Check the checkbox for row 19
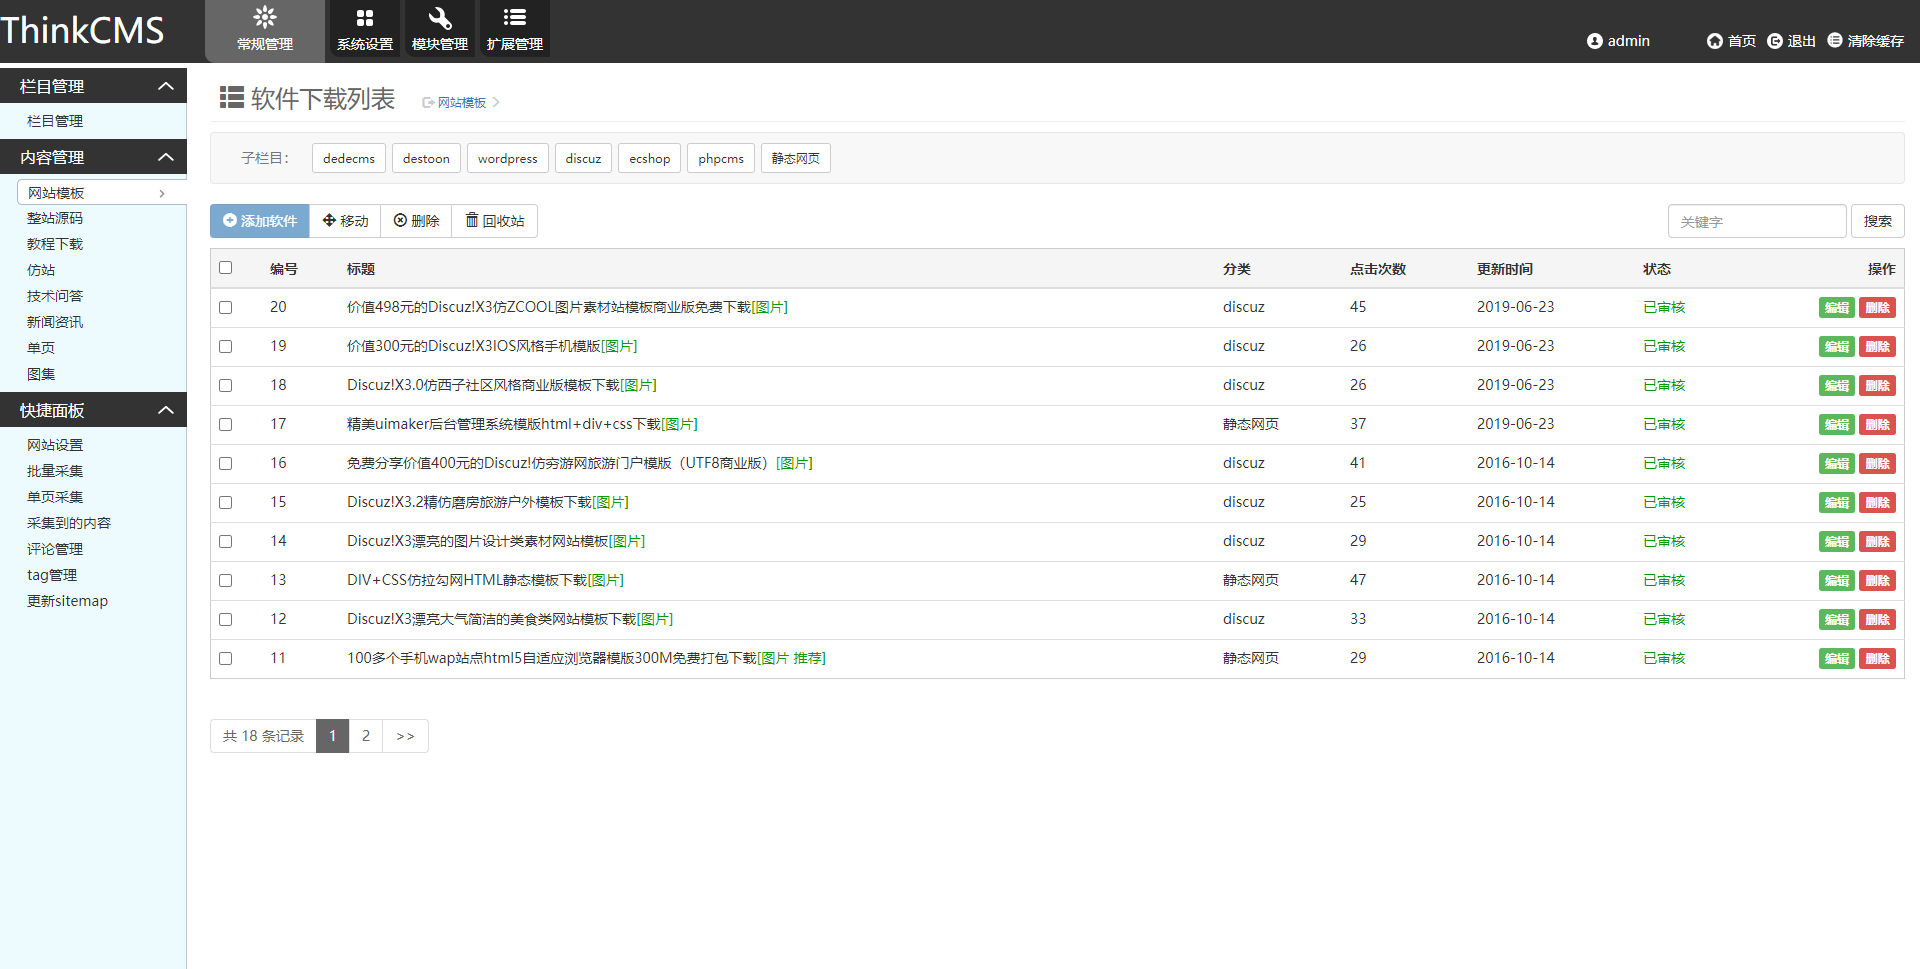The image size is (1920, 969). [x=226, y=347]
